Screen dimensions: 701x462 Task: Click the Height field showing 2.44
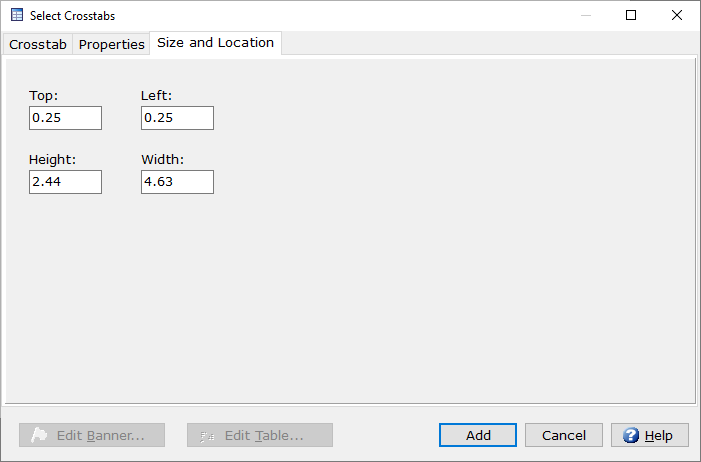click(x=65, y=182)
